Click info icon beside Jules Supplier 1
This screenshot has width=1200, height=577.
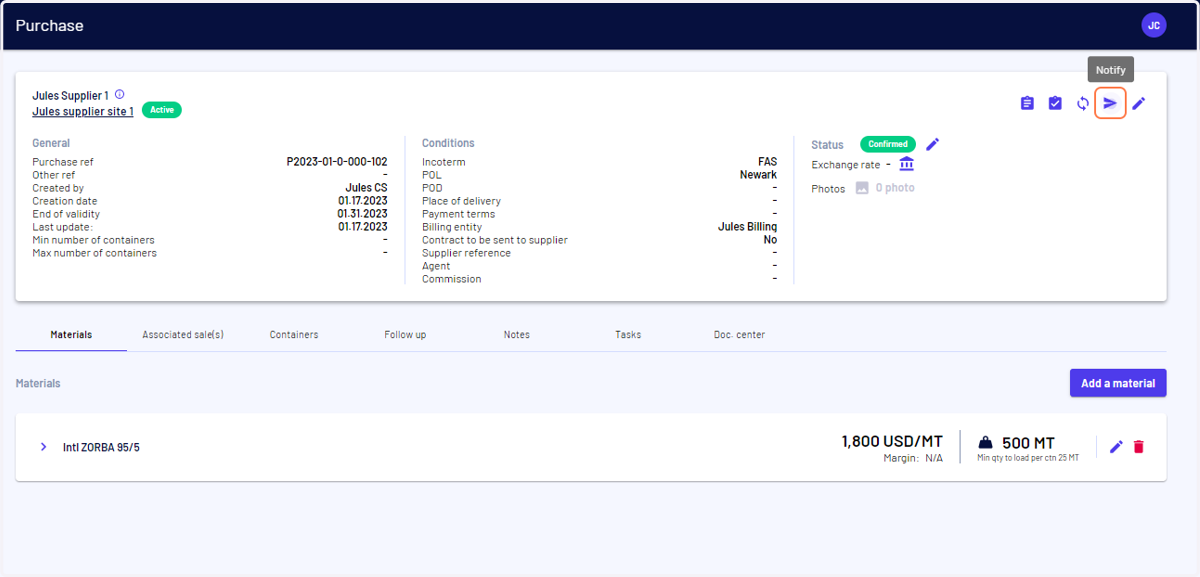[120, 94]
